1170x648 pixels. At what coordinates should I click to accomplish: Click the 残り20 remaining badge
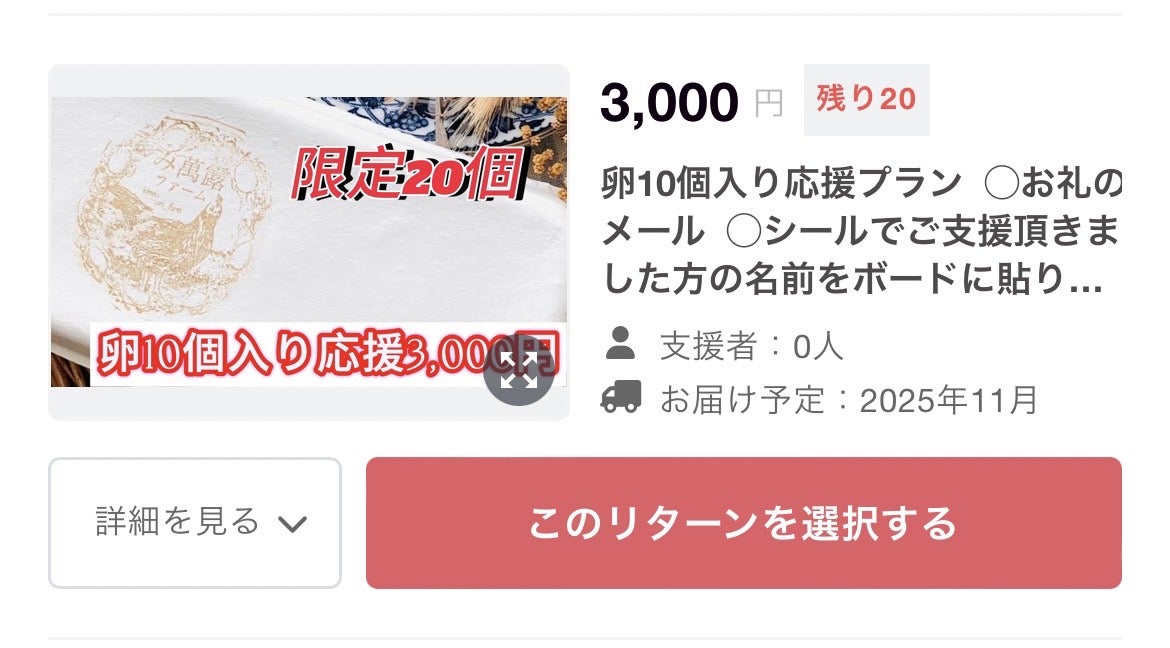pyautogui.click(x=866, y=99)
